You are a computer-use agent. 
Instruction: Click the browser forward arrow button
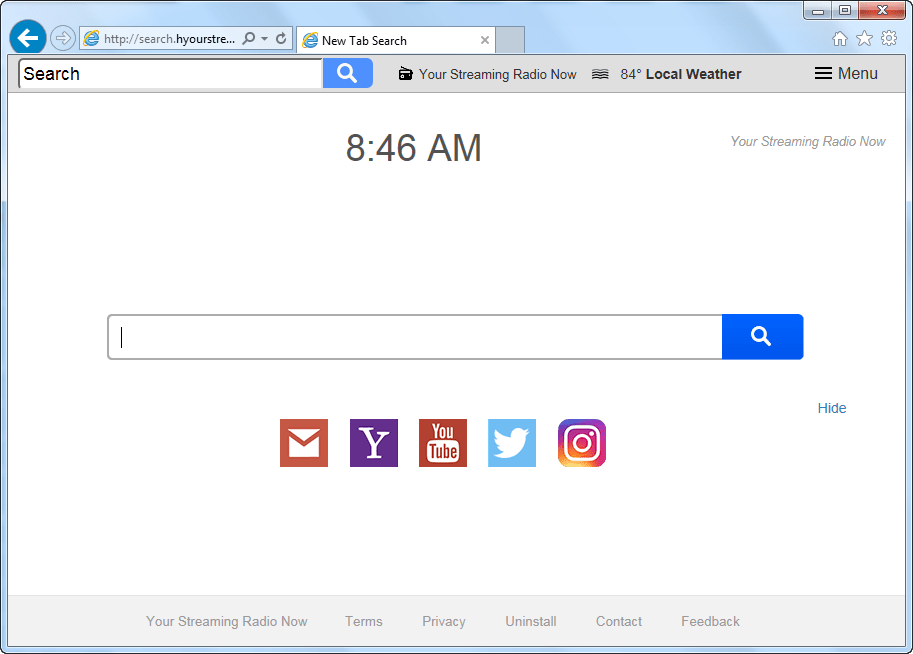(x=62, y=38)
